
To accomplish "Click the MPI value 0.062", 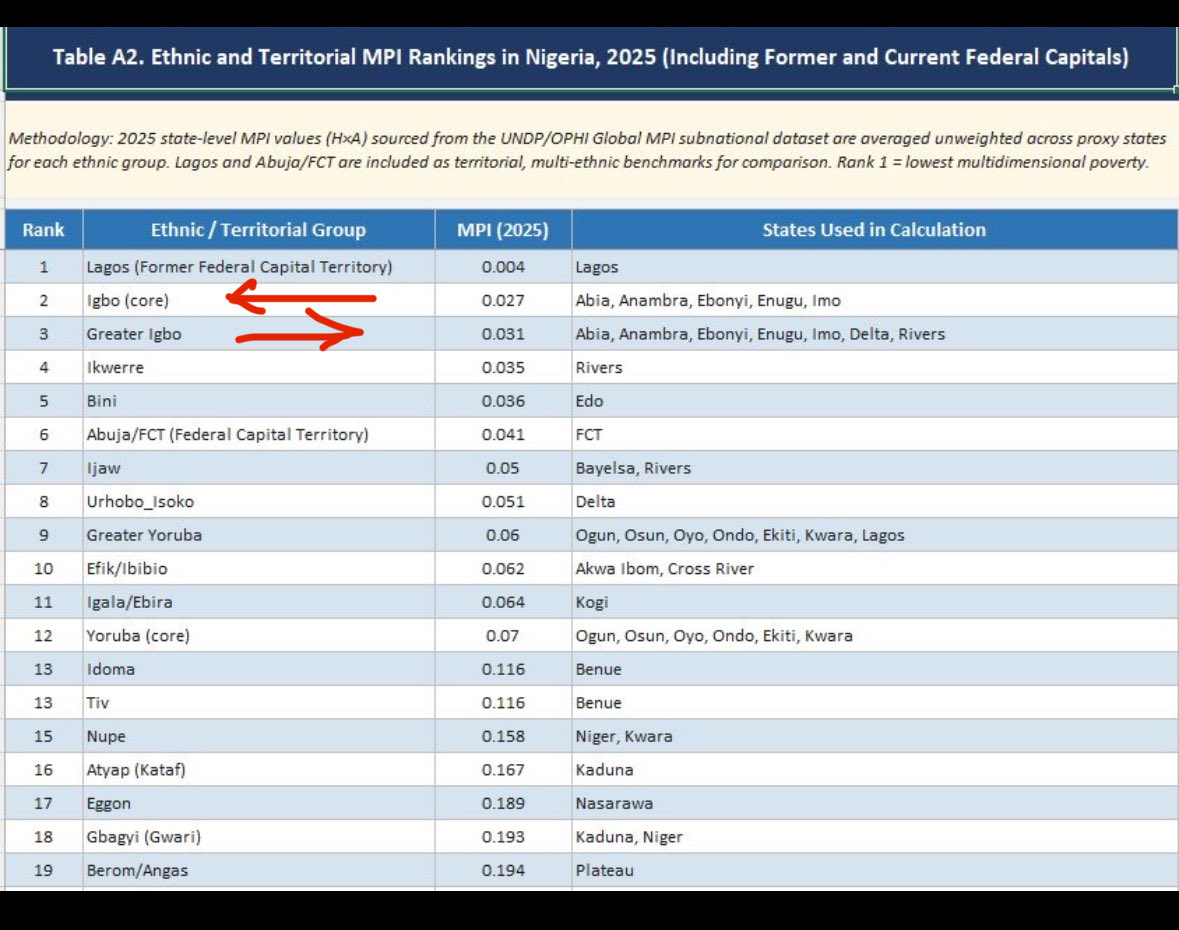I will pyautogui.click(x=503, y=568).
